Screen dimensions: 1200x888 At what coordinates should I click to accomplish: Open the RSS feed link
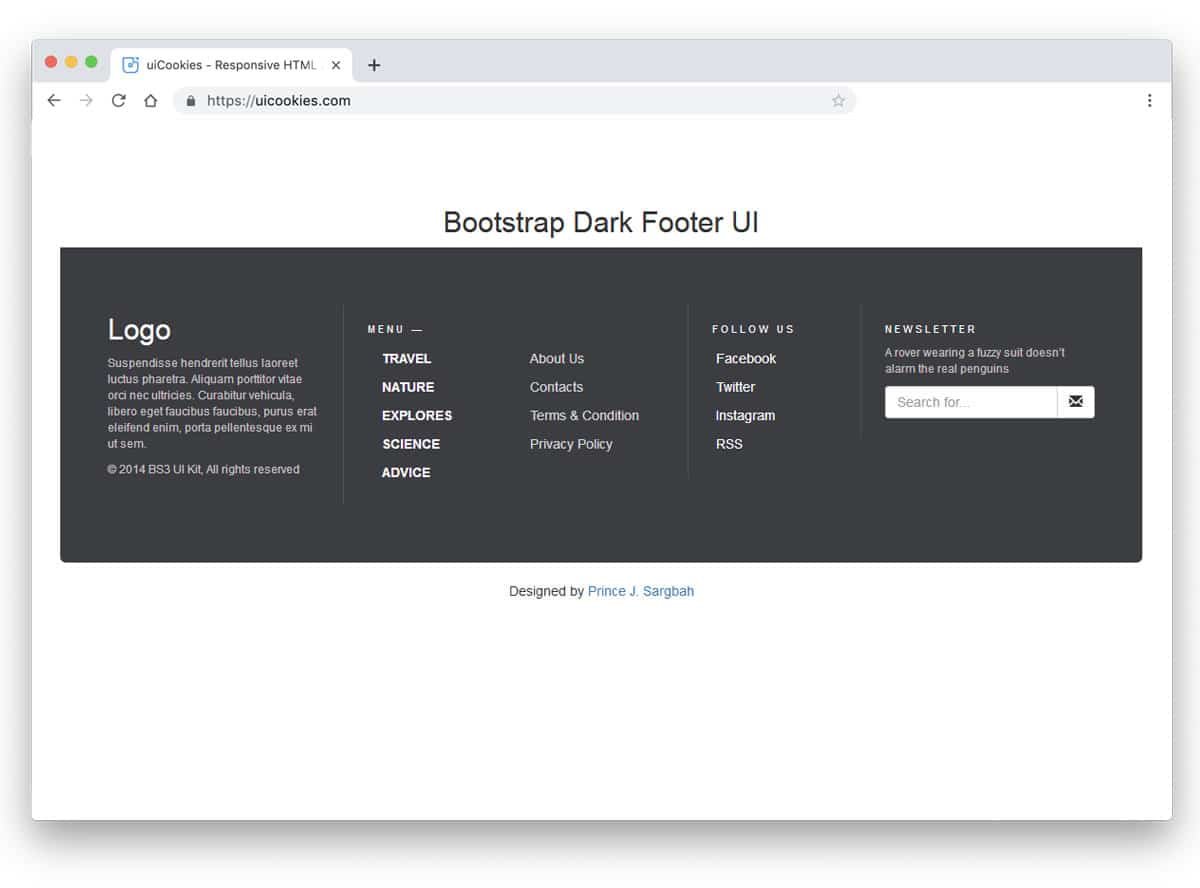(729, 444)
